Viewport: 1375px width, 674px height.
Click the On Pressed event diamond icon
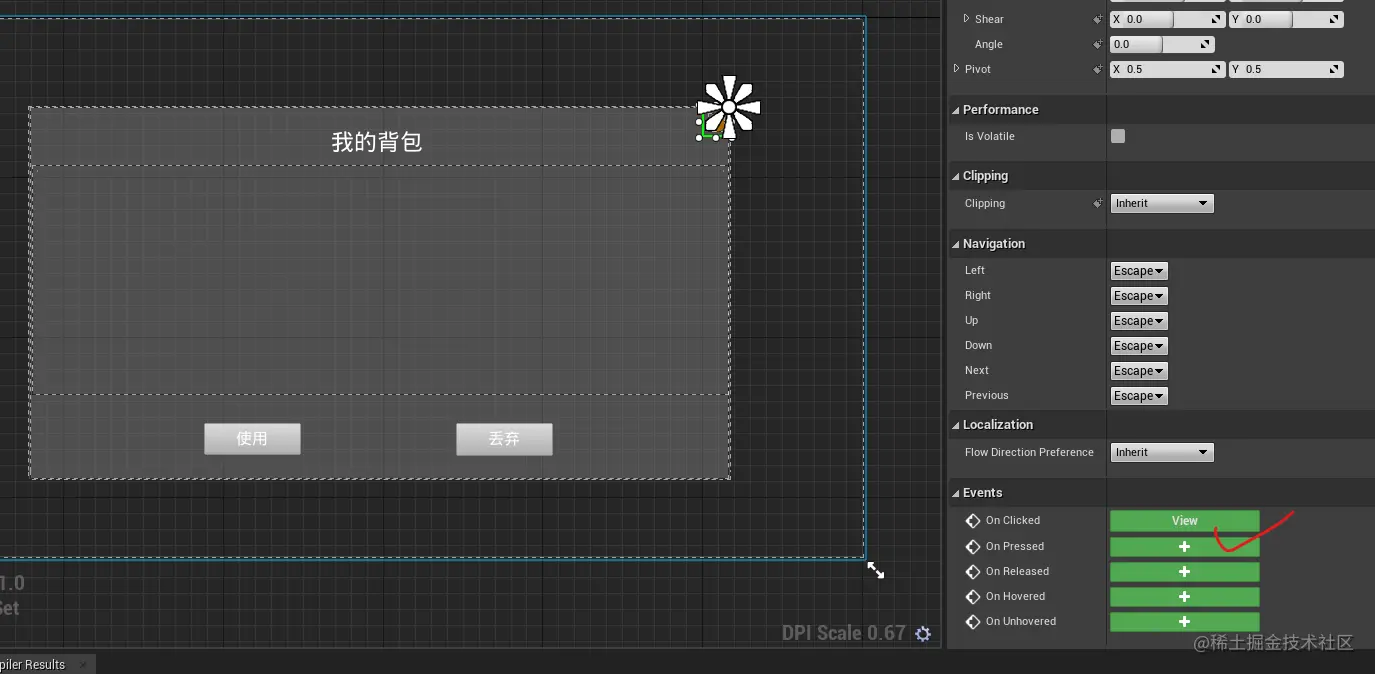973,547
